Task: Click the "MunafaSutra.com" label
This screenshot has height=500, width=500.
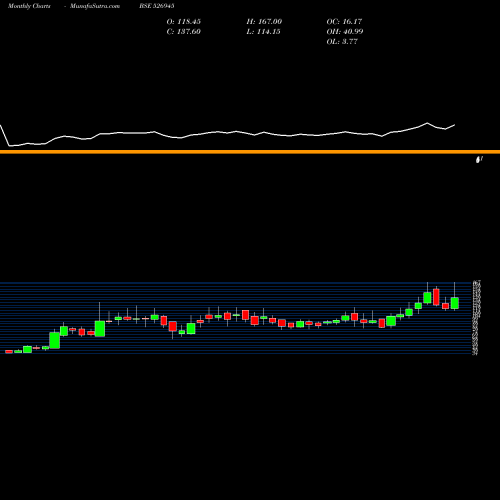Action: (95, 6)
